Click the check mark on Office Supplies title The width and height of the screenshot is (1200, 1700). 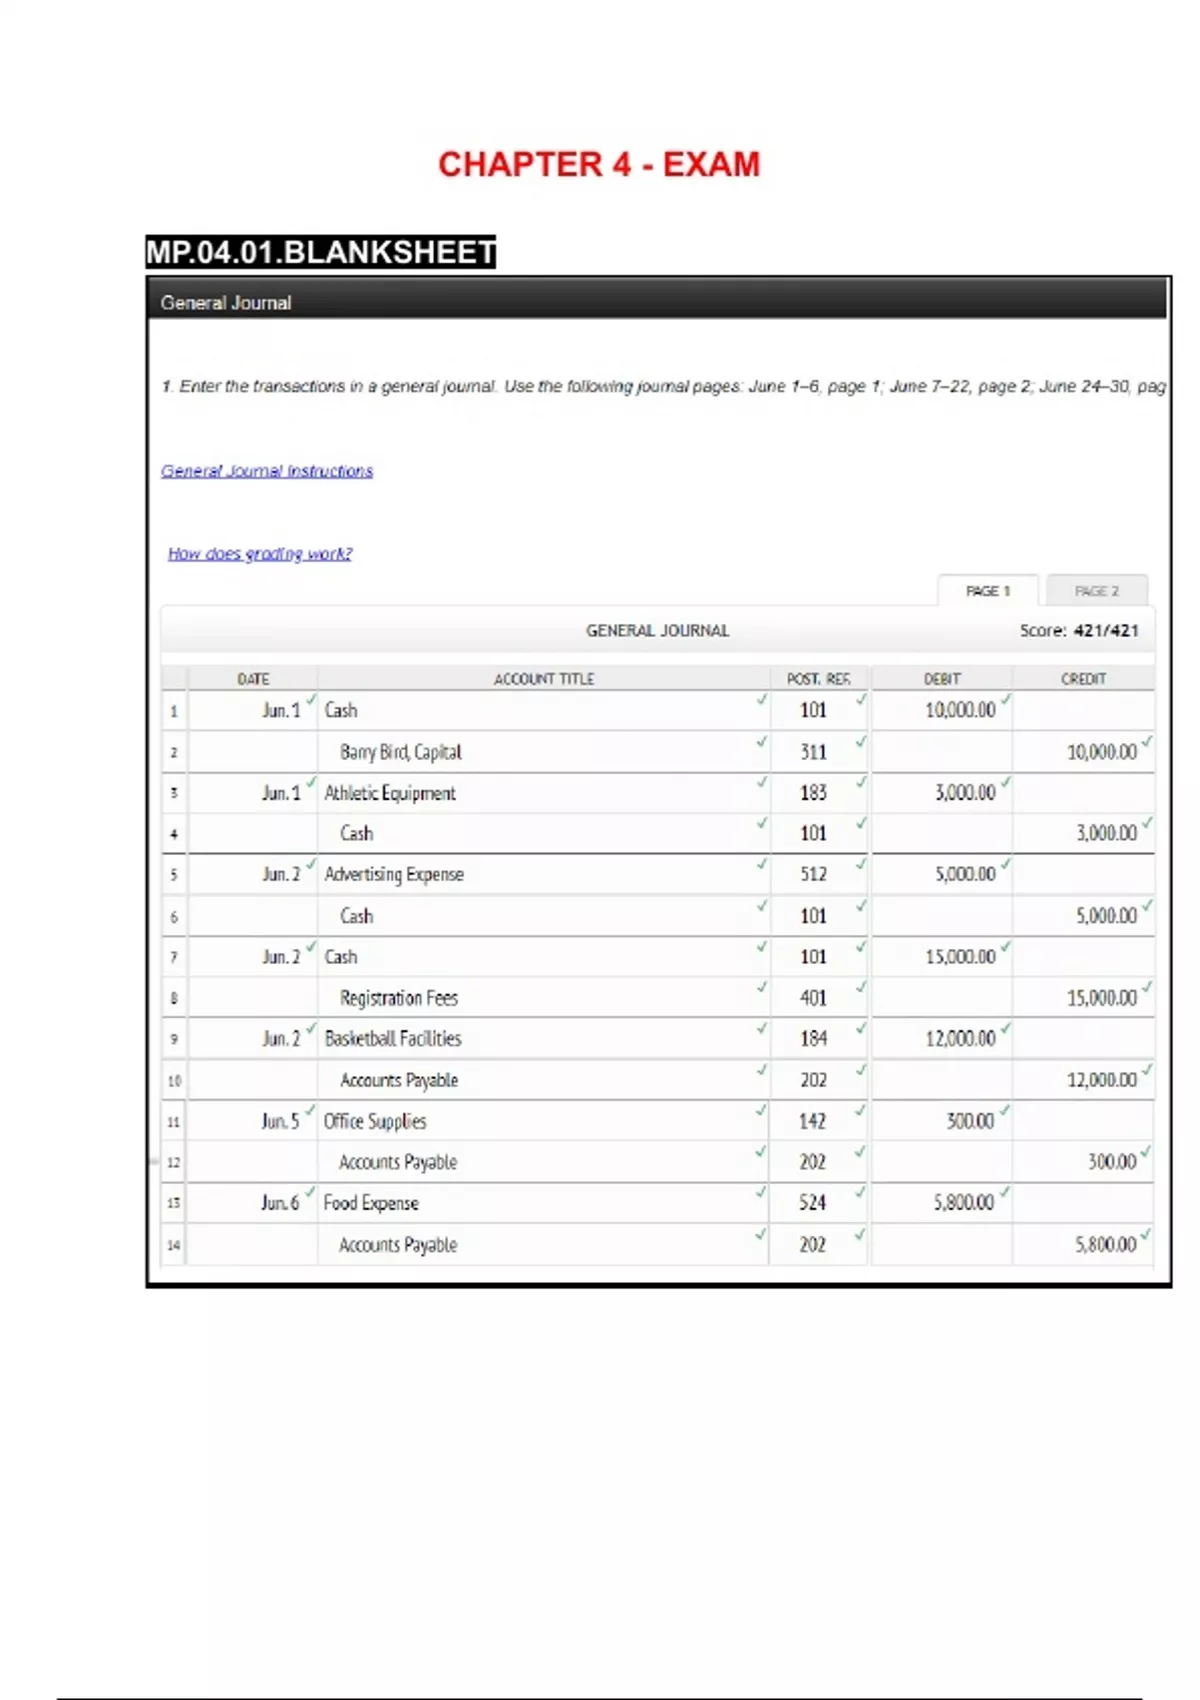pyautogui.click(x=761, y=1110)
